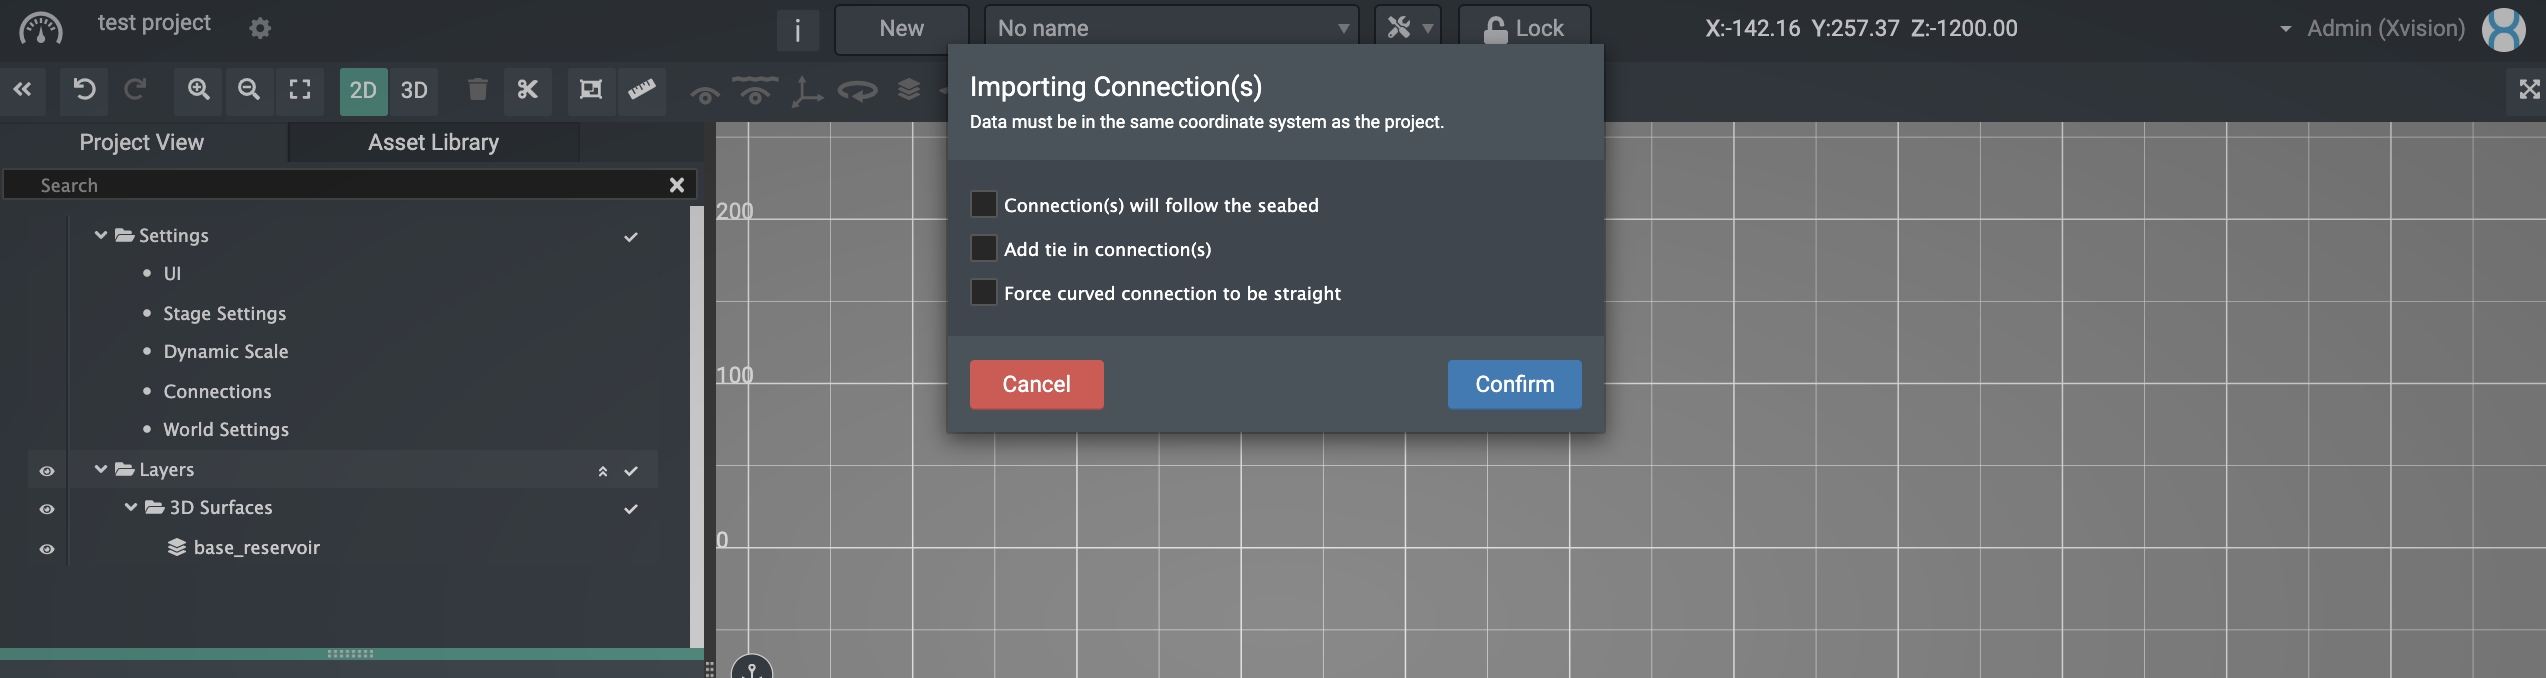2546x678 pixels.
Task: Open the dashboard gauge icon
Action: 40,28
